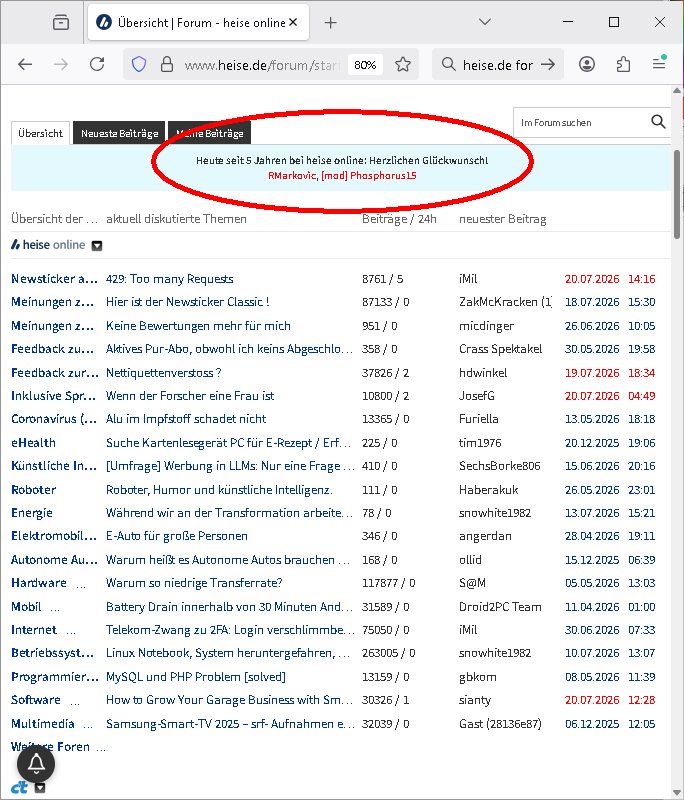This screenshot has width=684, height=800.
Task: Open the list all tabs chevron
Action: [485, 22]
